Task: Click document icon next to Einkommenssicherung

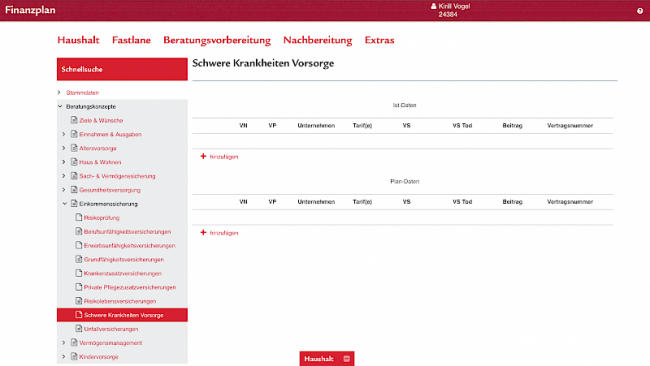Action: (x=74, y=204)
